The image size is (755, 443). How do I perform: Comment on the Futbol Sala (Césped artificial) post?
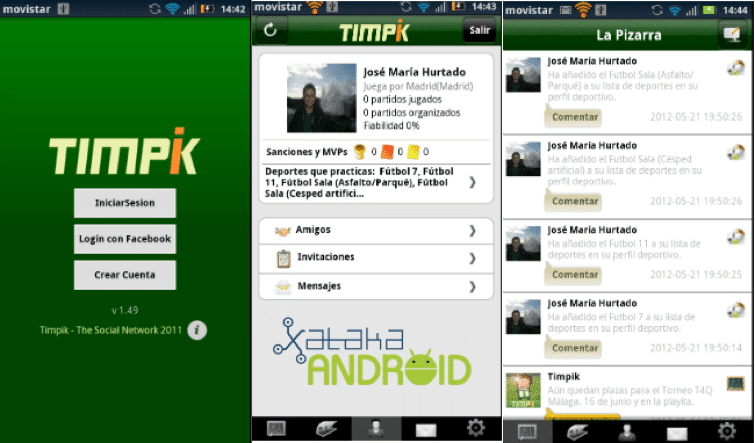tap(573, 201)
